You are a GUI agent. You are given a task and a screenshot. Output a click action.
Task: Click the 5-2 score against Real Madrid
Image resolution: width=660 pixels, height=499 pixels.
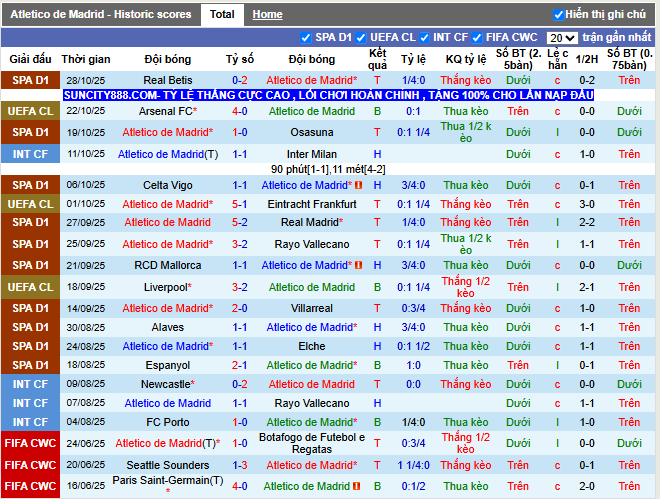(x=240, y=223)
